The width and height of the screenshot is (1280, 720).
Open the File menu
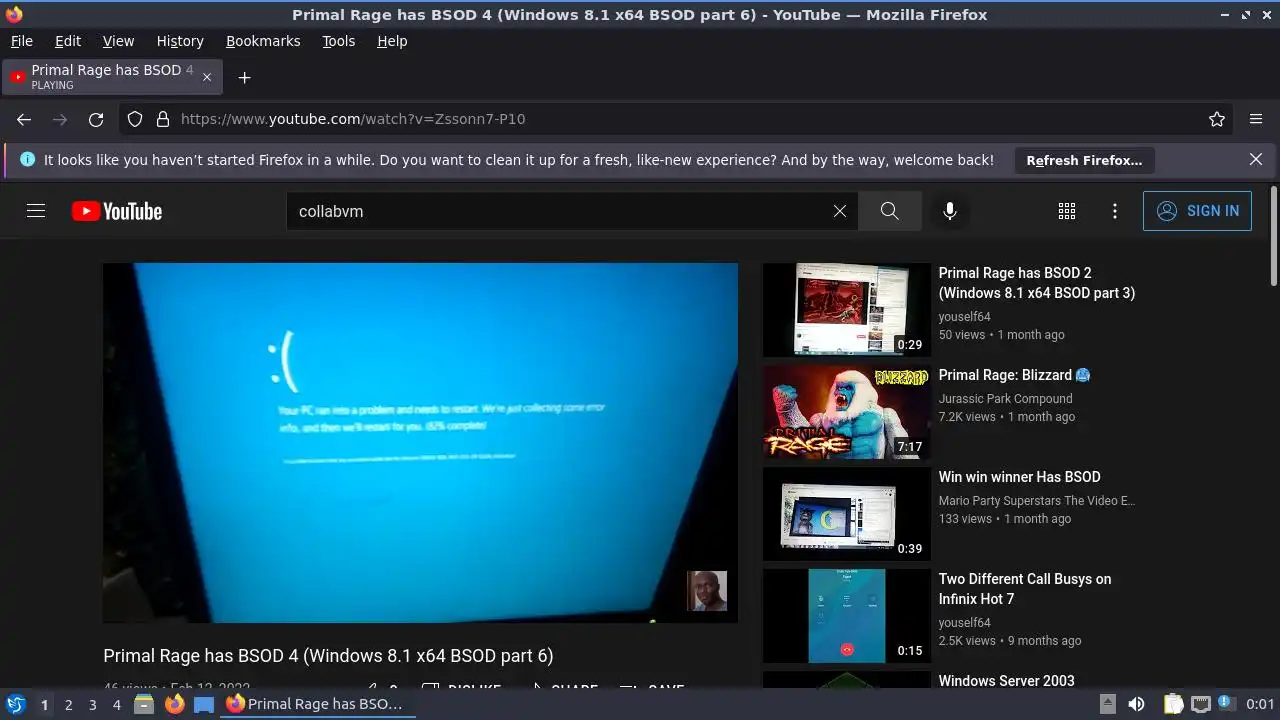tap(21, 41)
